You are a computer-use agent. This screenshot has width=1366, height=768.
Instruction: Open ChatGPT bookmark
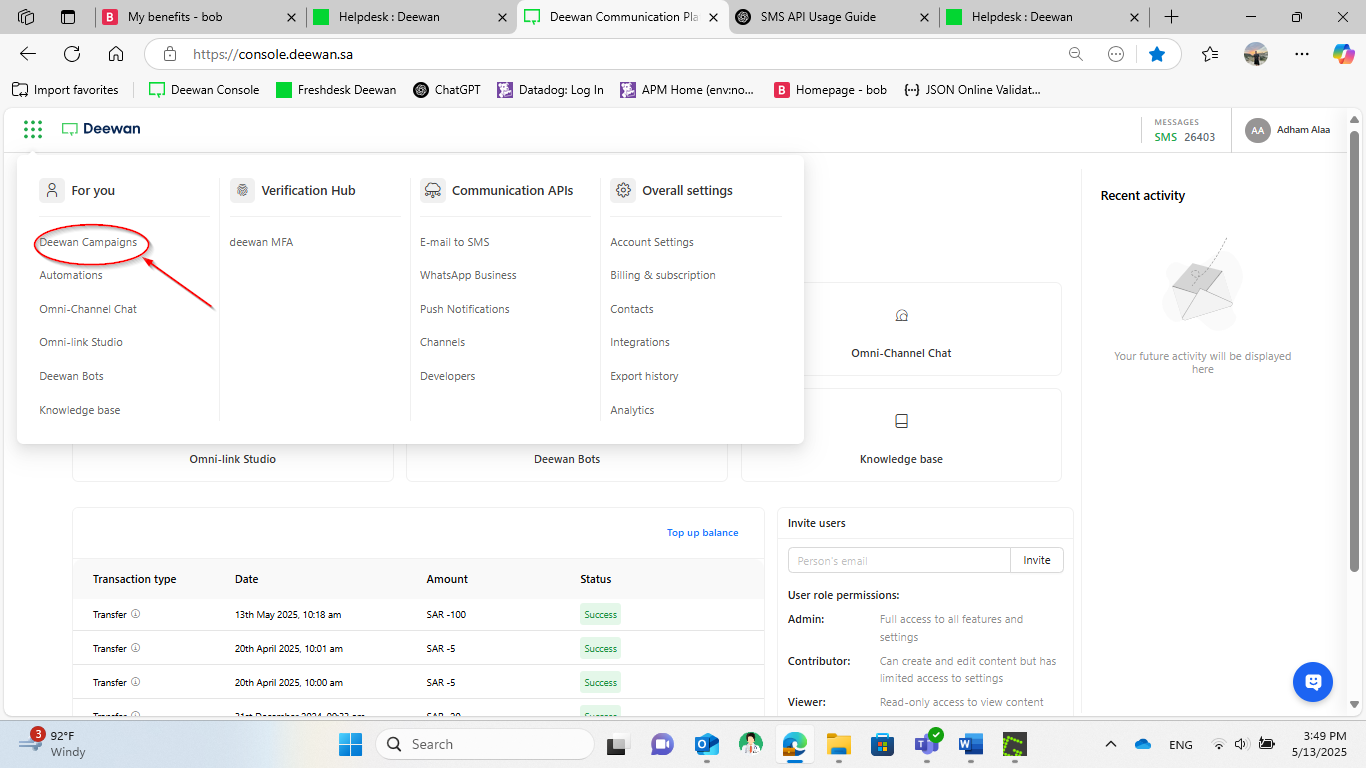click(447, 90)
